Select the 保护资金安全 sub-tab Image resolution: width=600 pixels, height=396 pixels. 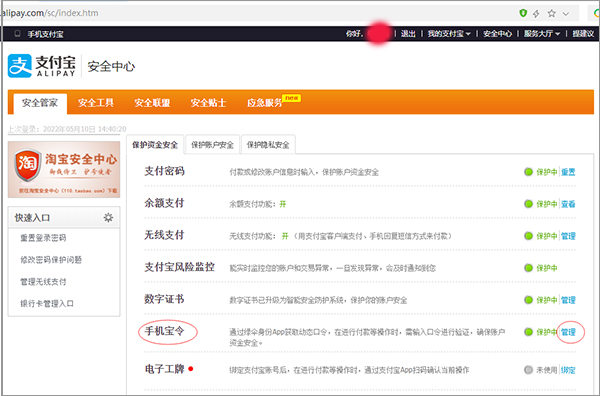point(155,145)
